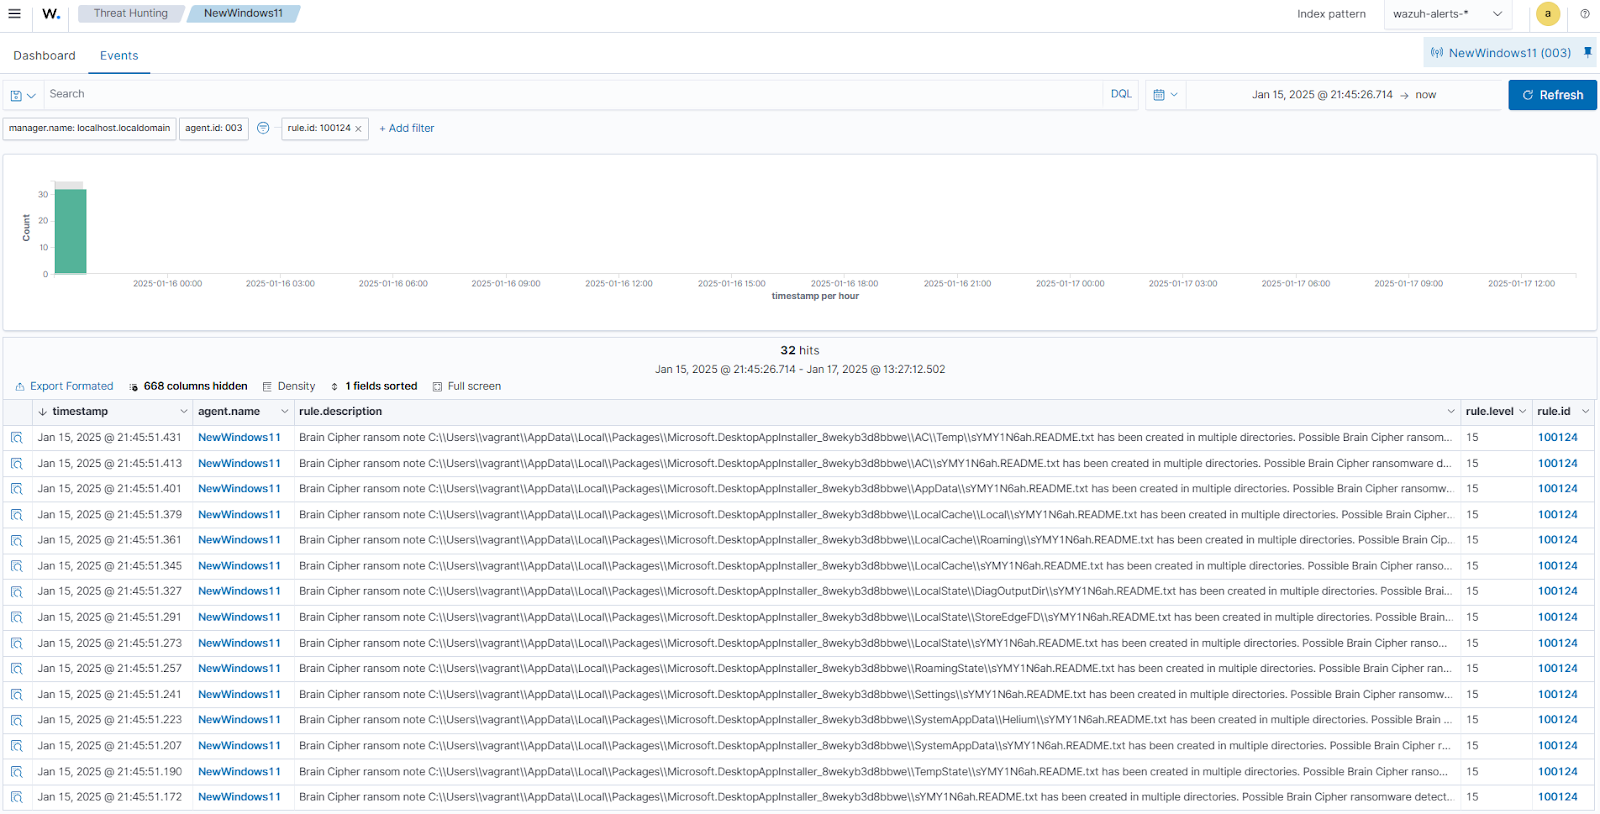Open the agent.name column header menu

pos(285,412)
